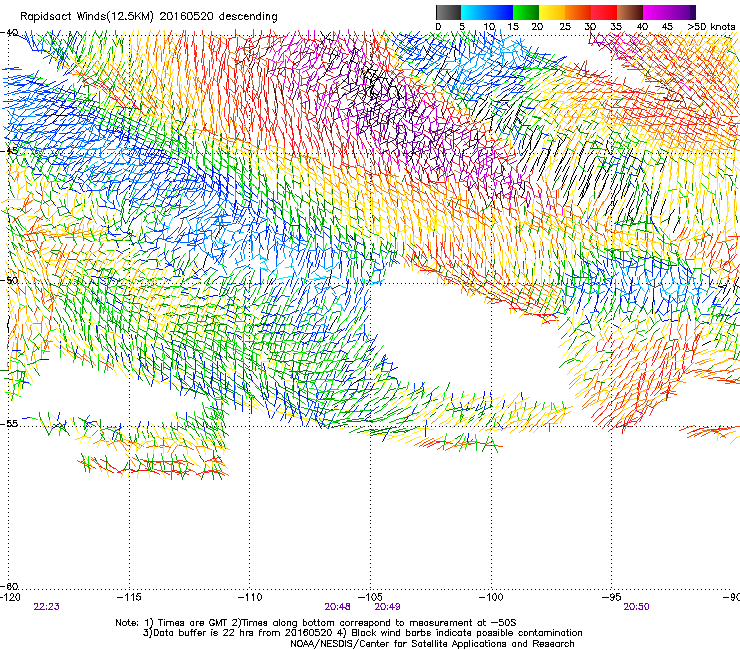Click the legend tick label '45'
The width and height of the screenshot is (740, 650).
click(x=668, y=26)
